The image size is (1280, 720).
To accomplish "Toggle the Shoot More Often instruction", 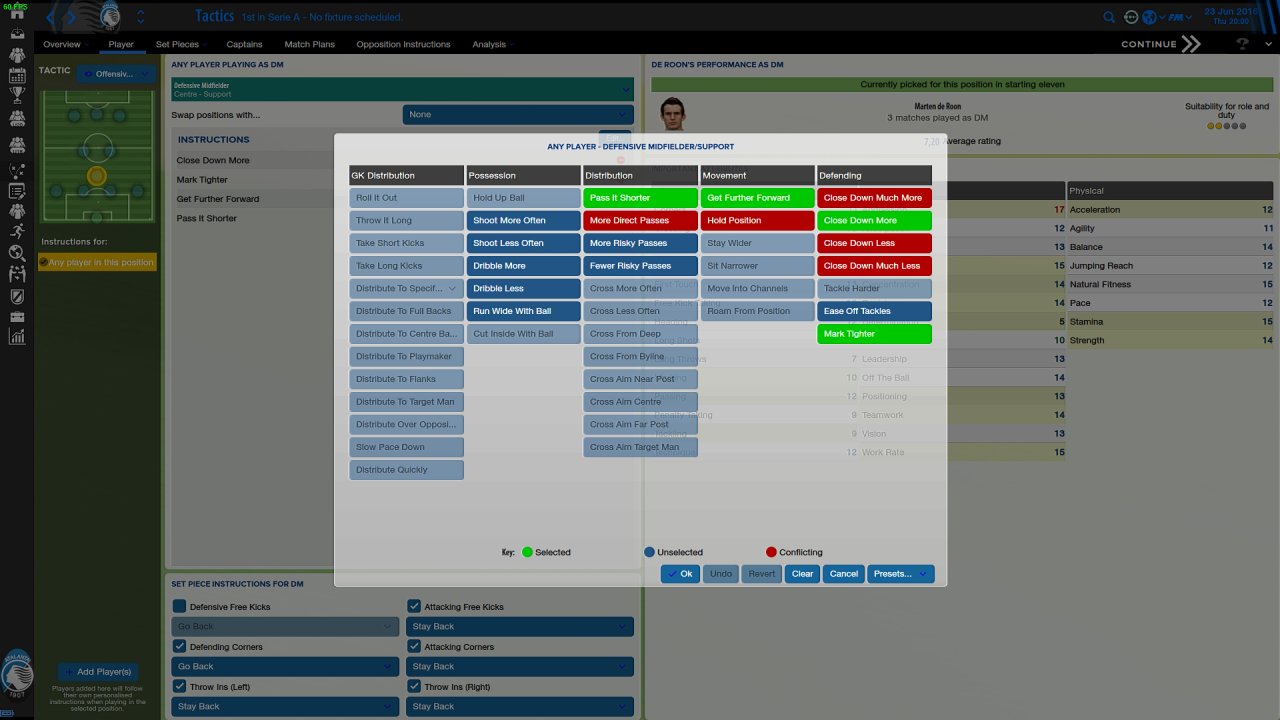I will pos(523,220).
